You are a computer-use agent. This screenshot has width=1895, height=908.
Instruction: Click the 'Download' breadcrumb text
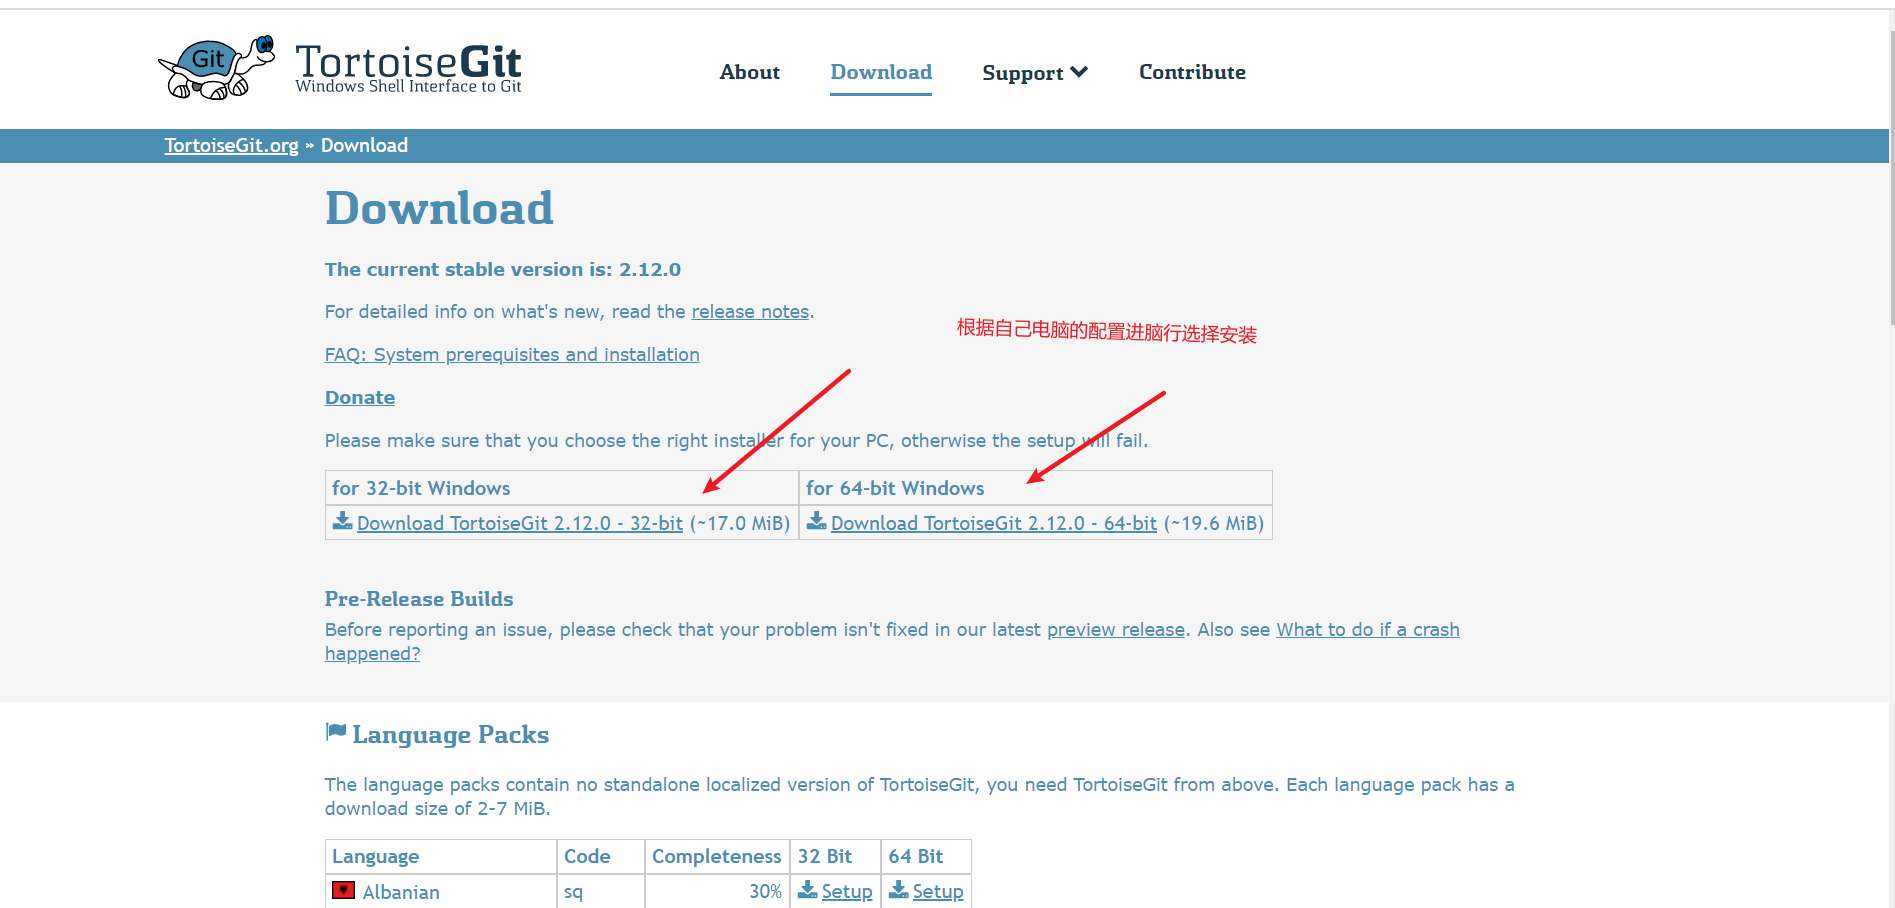[x=364, y=146]
